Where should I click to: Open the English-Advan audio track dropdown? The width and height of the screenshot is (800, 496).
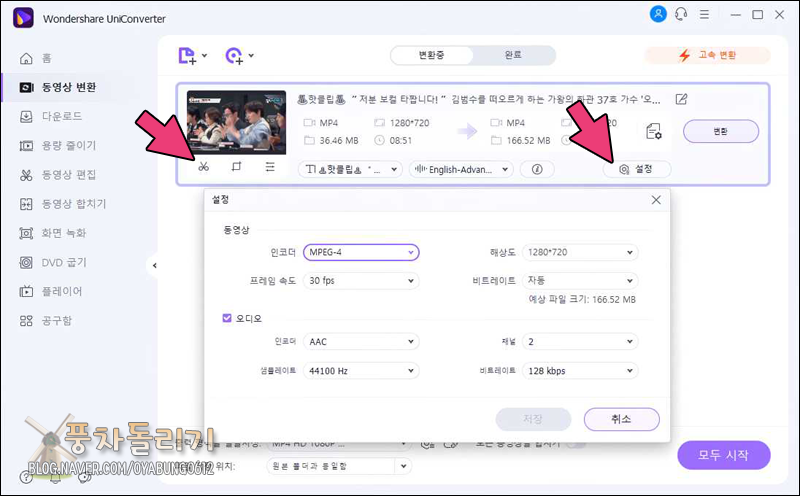point(461,169)
